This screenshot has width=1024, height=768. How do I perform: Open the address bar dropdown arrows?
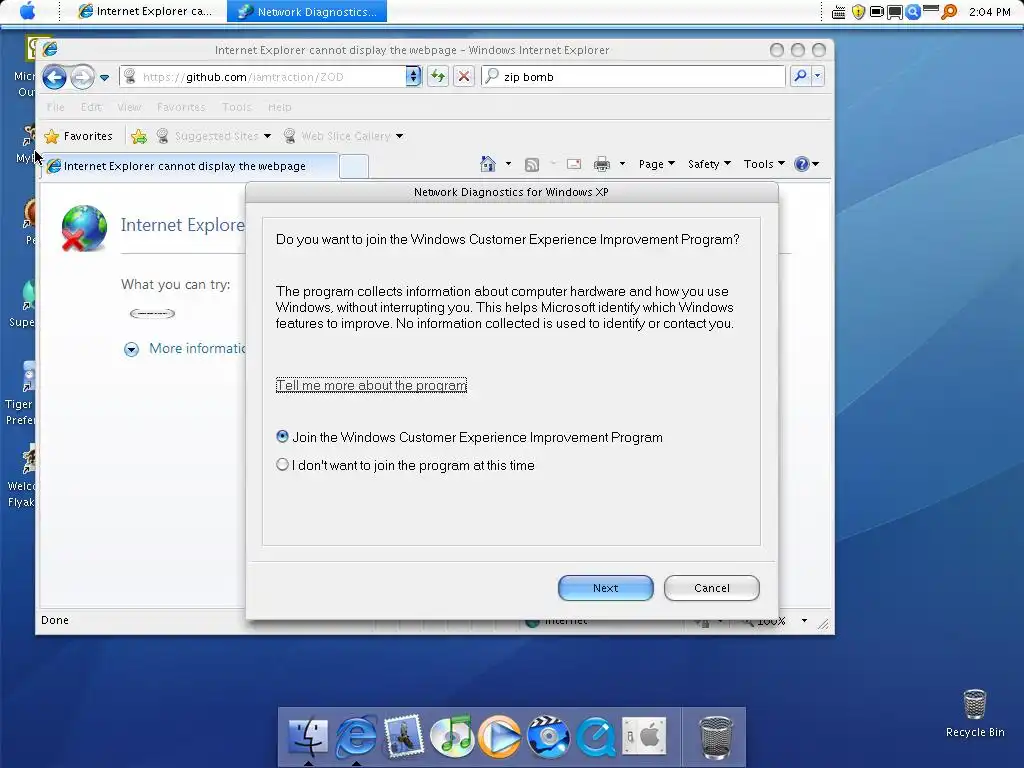[x=413, y=76]
